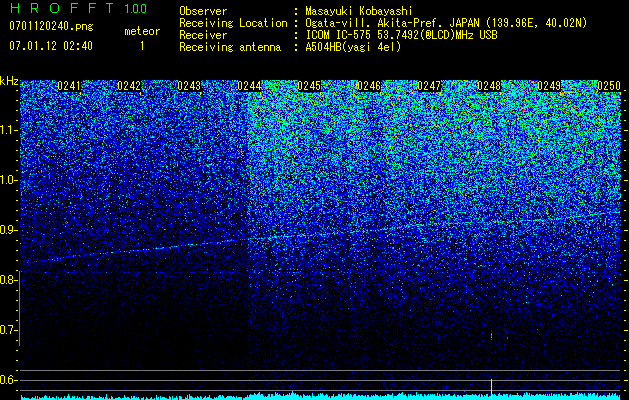Click the HROFFT title text
629x400 pixels.
click(x=62, y=8)
